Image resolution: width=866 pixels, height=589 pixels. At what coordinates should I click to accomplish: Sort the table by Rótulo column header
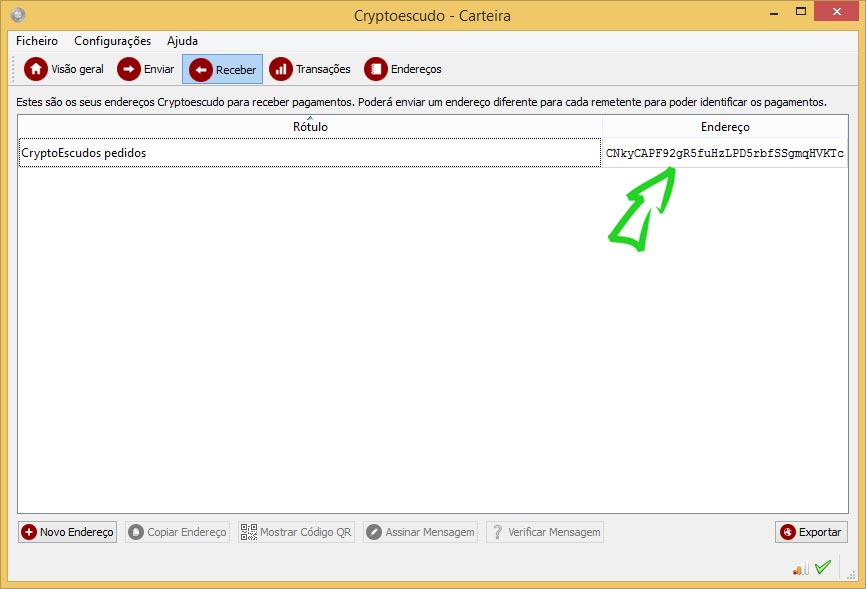click(310, 127)
